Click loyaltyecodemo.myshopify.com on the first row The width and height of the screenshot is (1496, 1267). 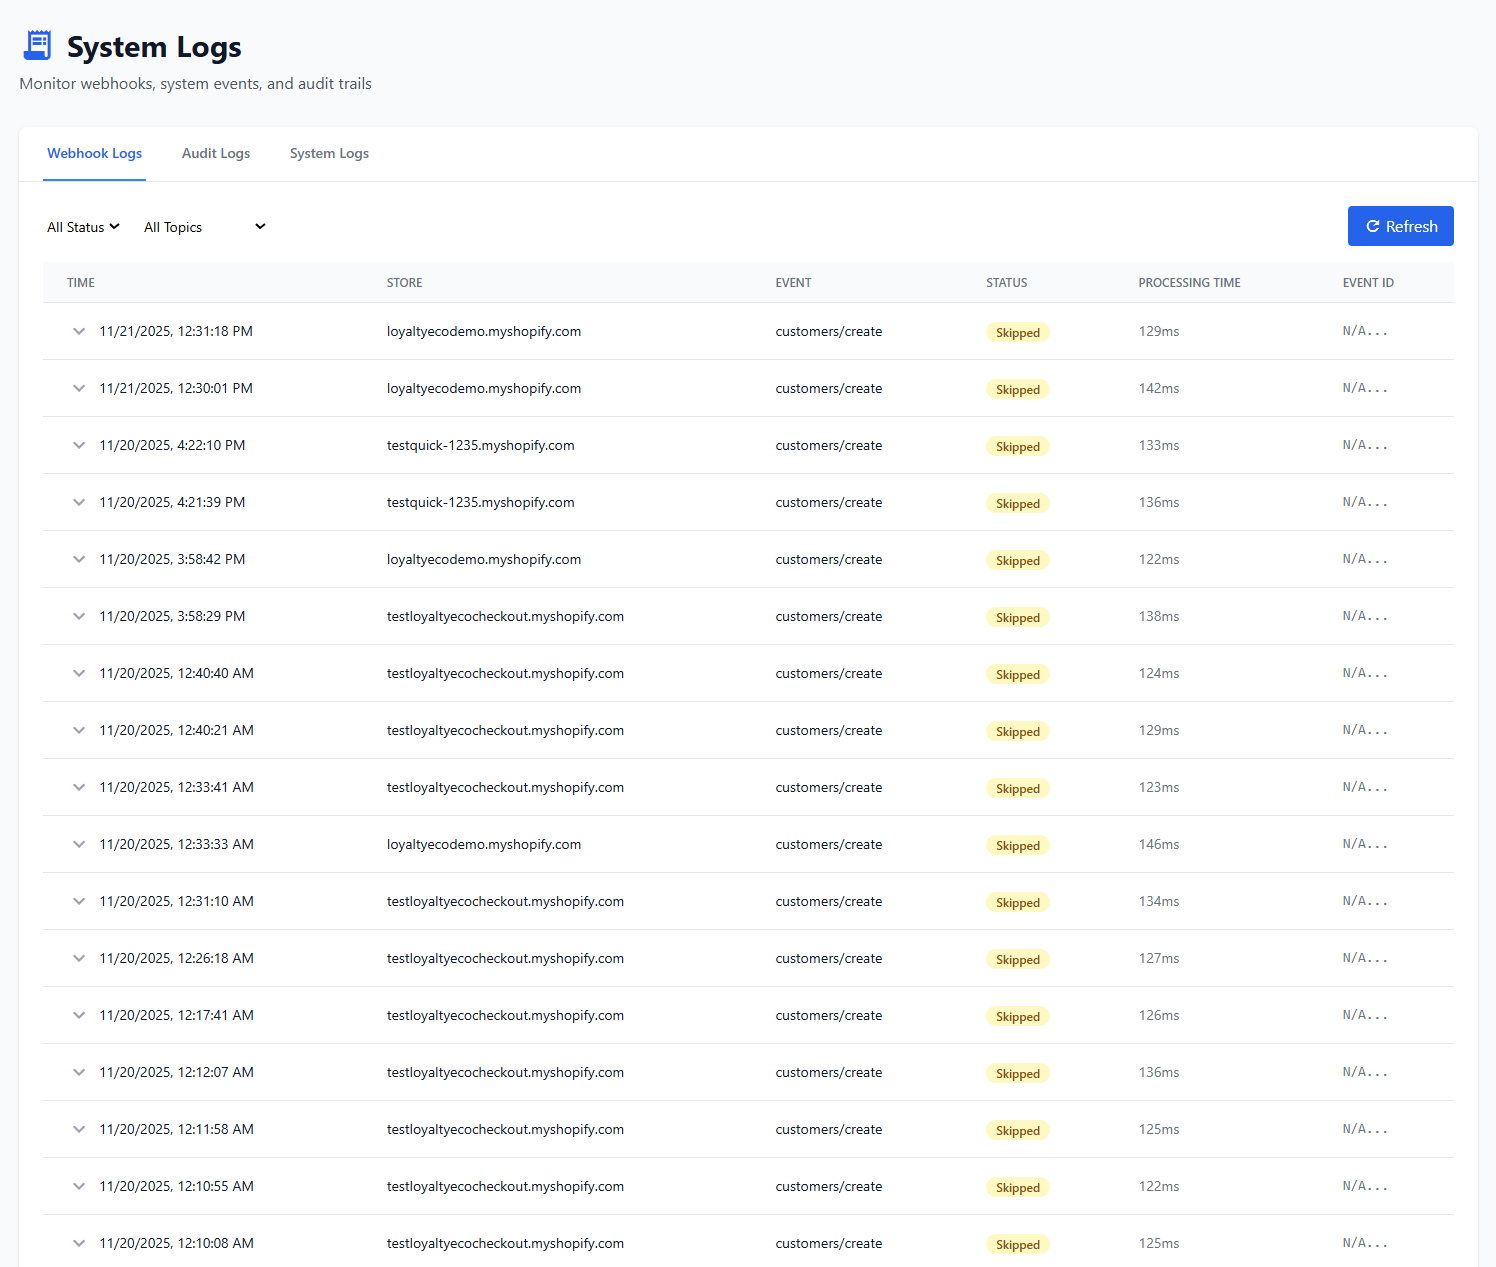[x=484, y=331]
